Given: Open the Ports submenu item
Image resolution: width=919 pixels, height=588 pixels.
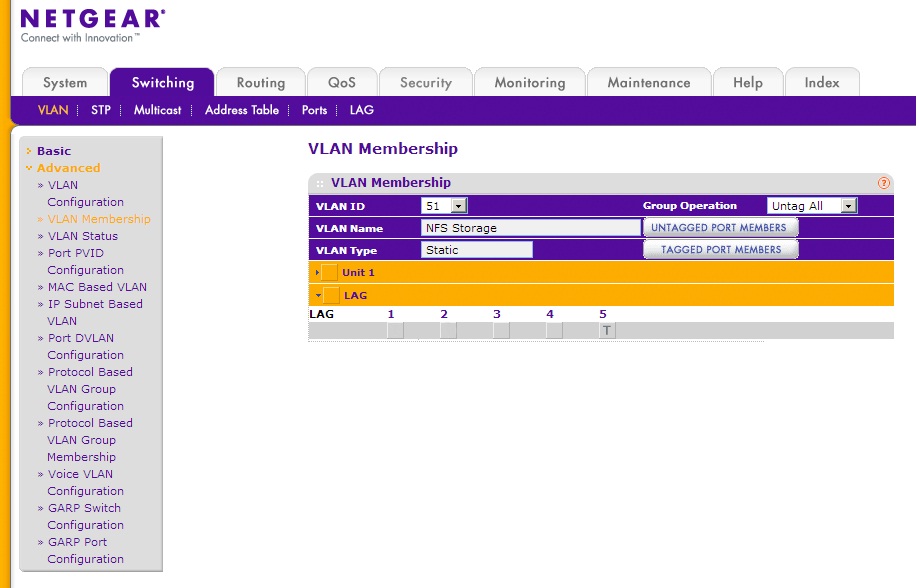Looking at the screenshot, I should point(314,110).
